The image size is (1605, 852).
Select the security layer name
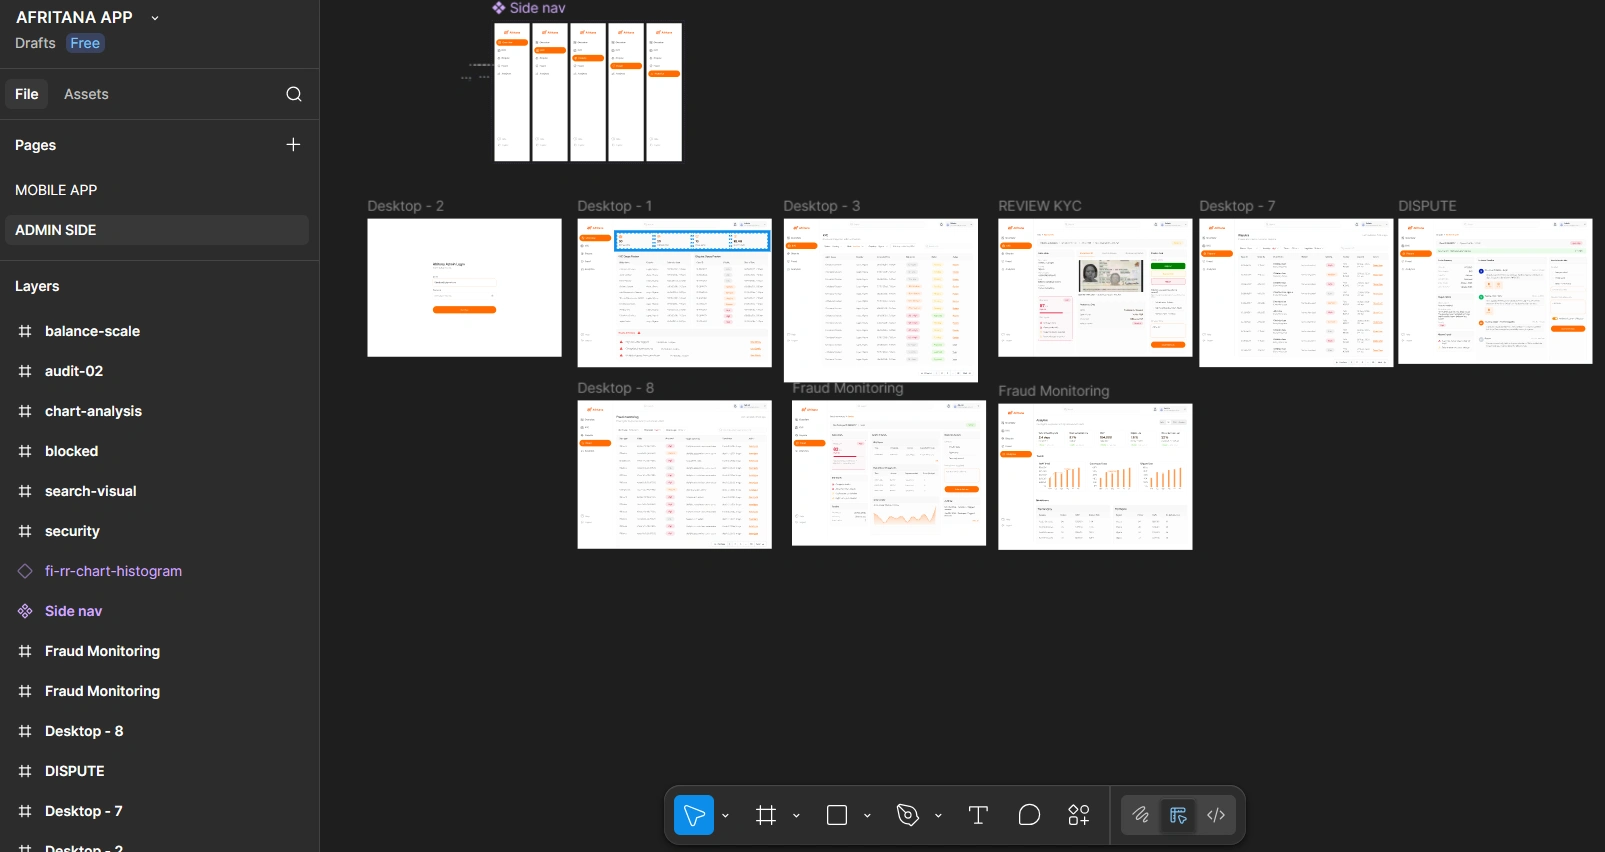tap(72, 531)
